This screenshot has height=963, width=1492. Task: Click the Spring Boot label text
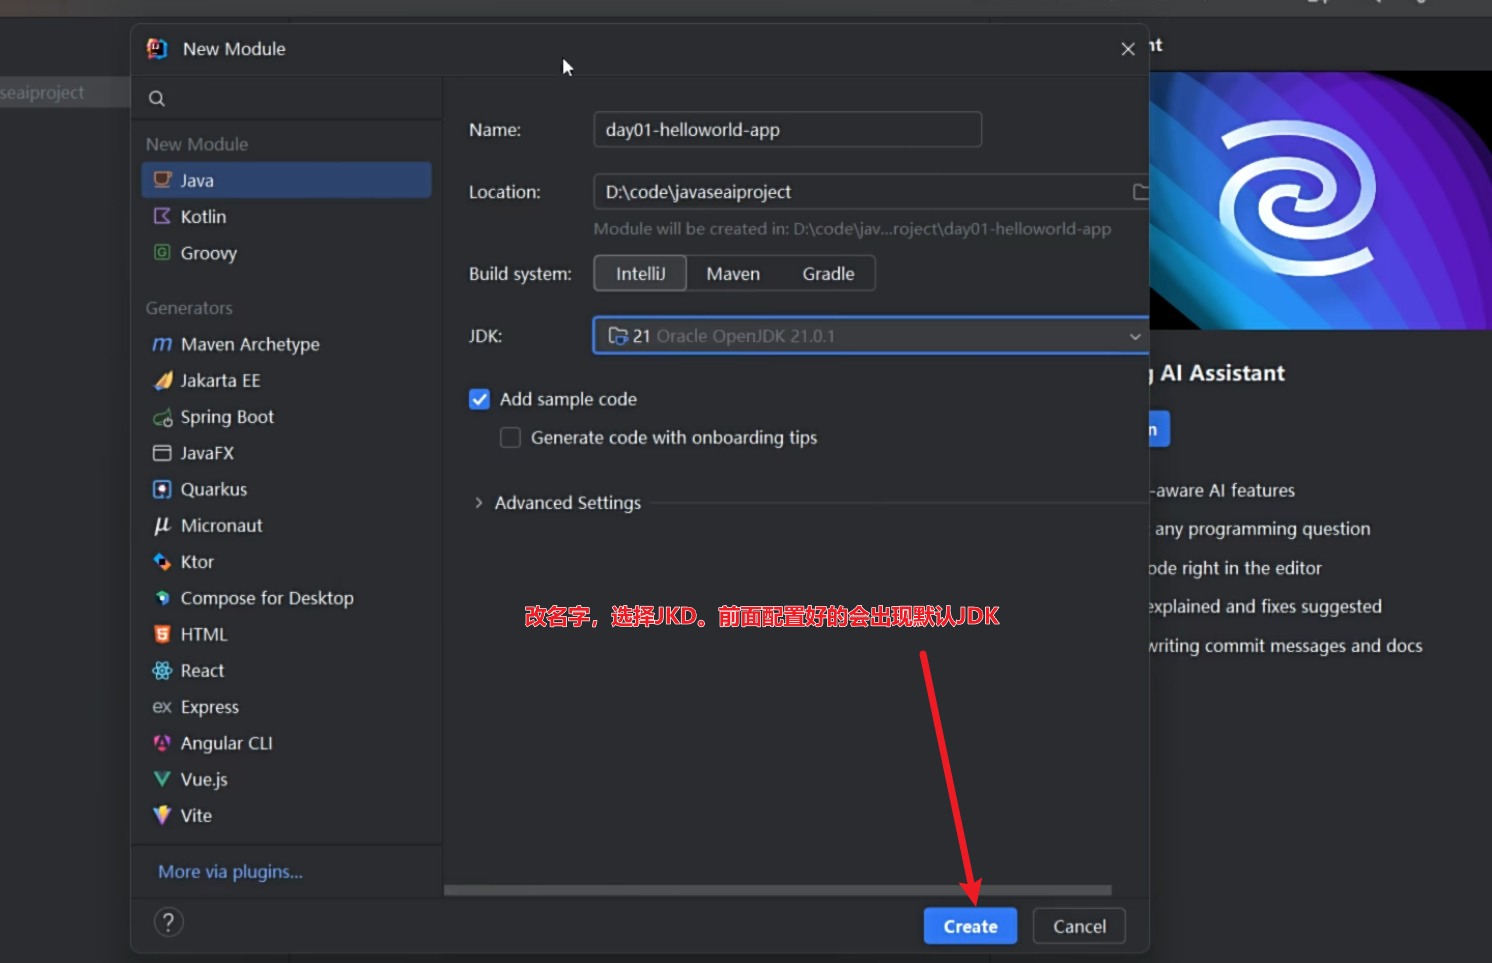(227, 417)
